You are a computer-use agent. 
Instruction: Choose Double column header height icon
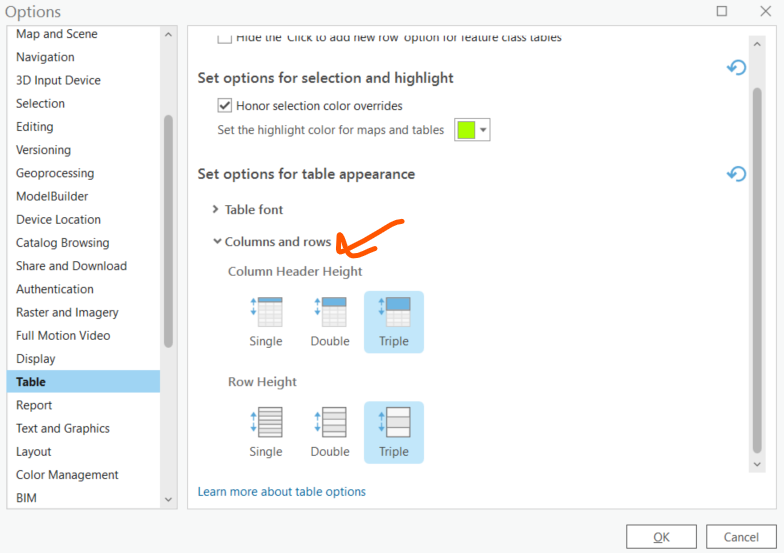[x=330, y=312]
